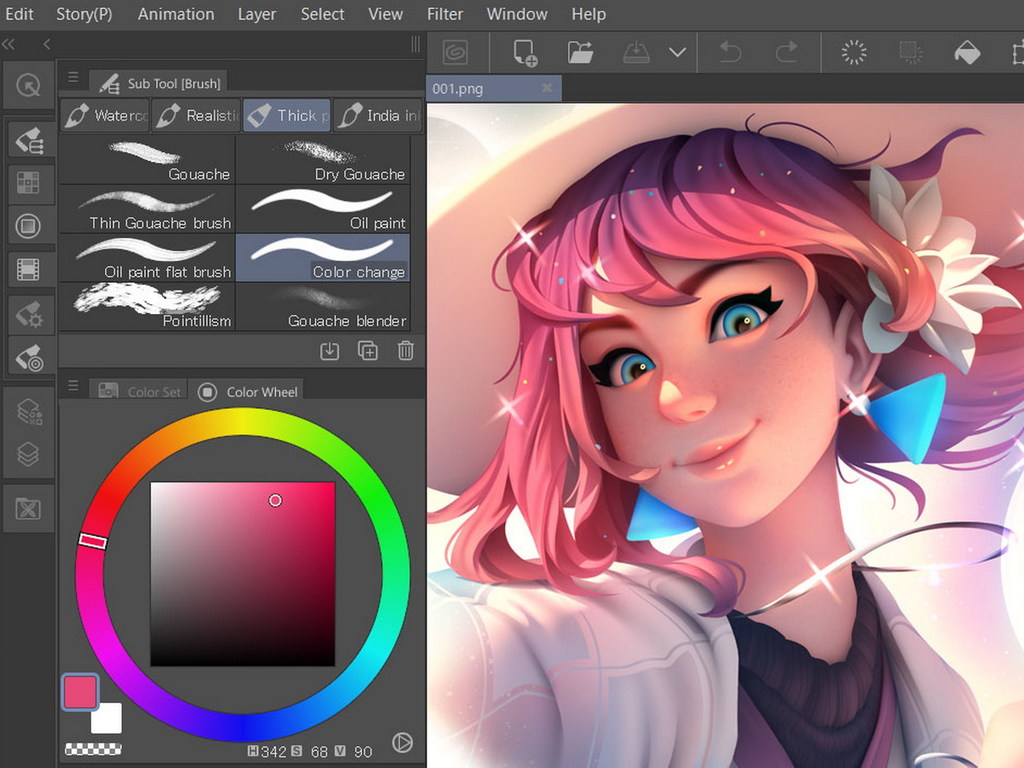
Task: Click the Undo arrow in toolbar
Action: 730,52
